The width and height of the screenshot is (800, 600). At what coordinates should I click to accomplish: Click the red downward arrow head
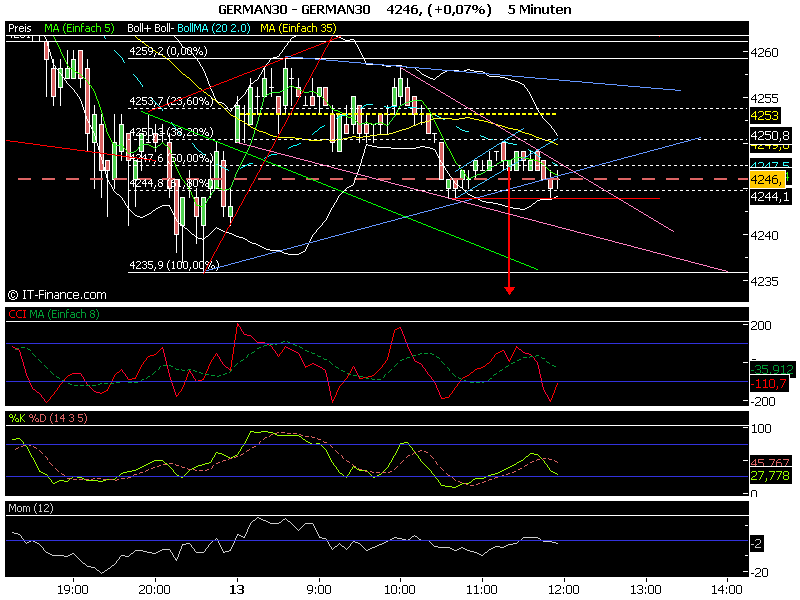tap(509, 290)
